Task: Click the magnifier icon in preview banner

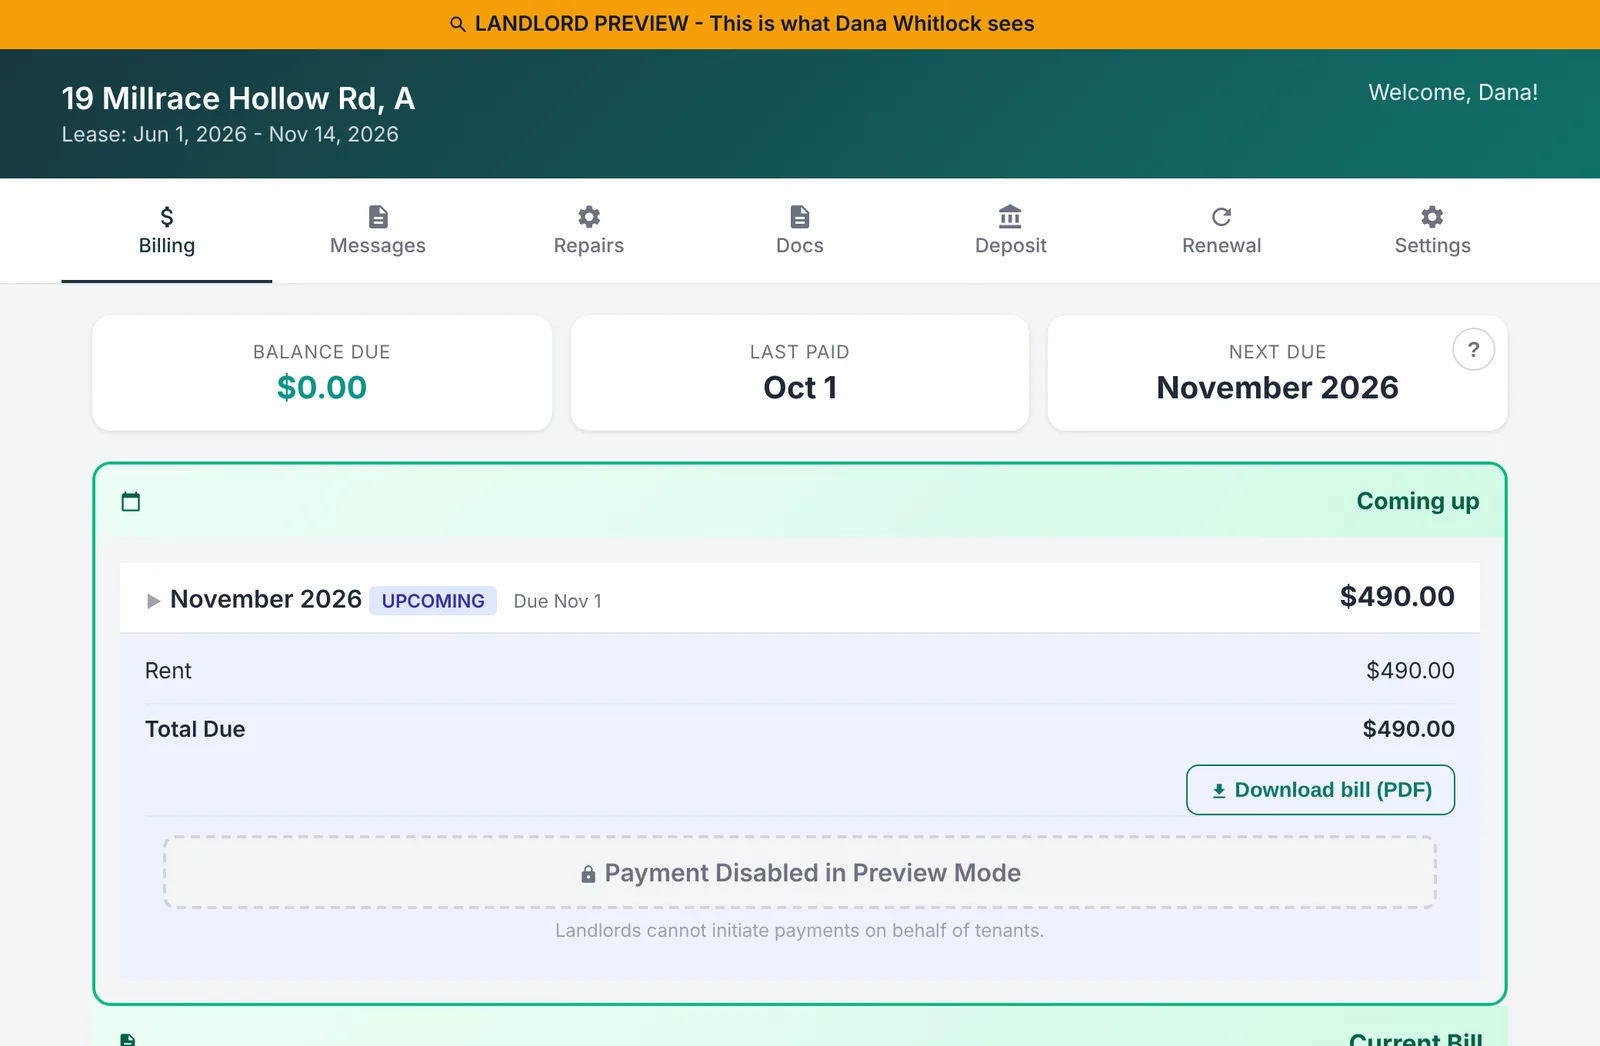Action: pos(458,24)
